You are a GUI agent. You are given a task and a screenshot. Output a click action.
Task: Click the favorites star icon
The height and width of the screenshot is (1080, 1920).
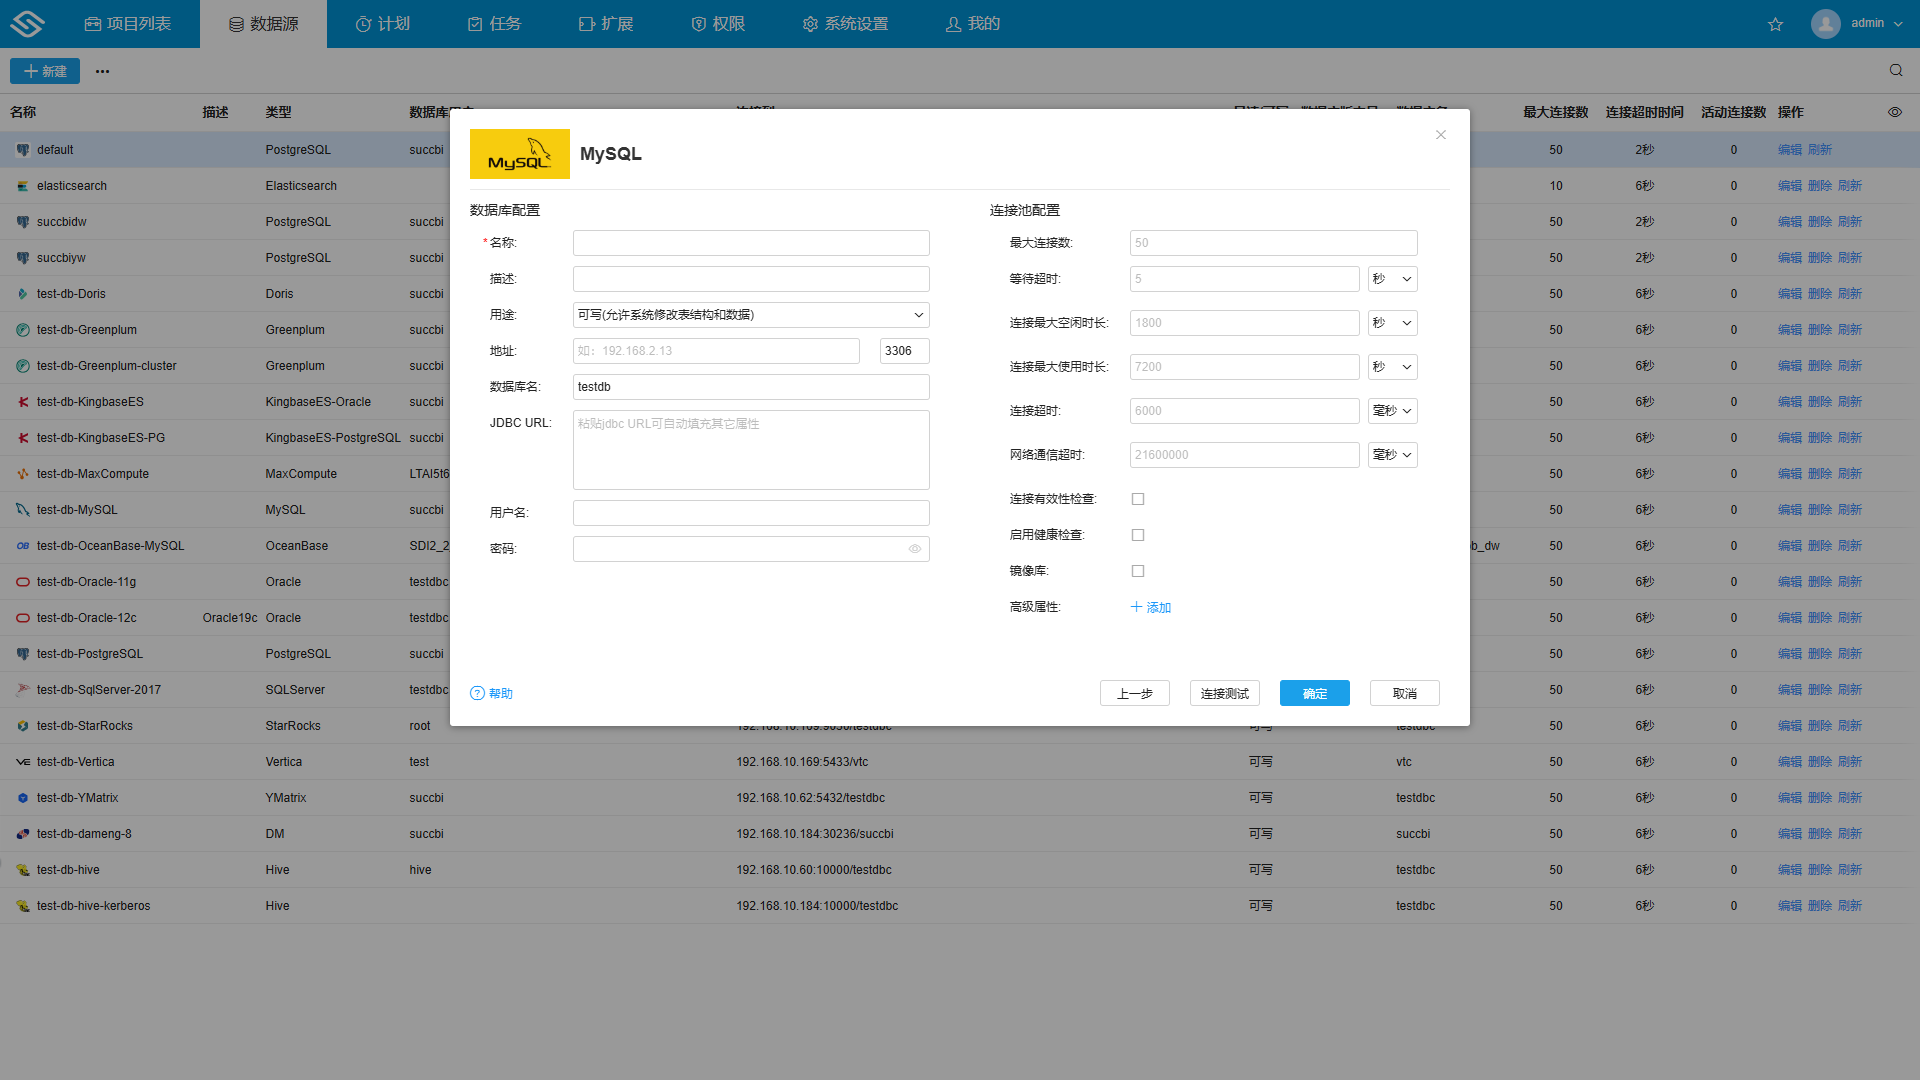(1775, 24)
